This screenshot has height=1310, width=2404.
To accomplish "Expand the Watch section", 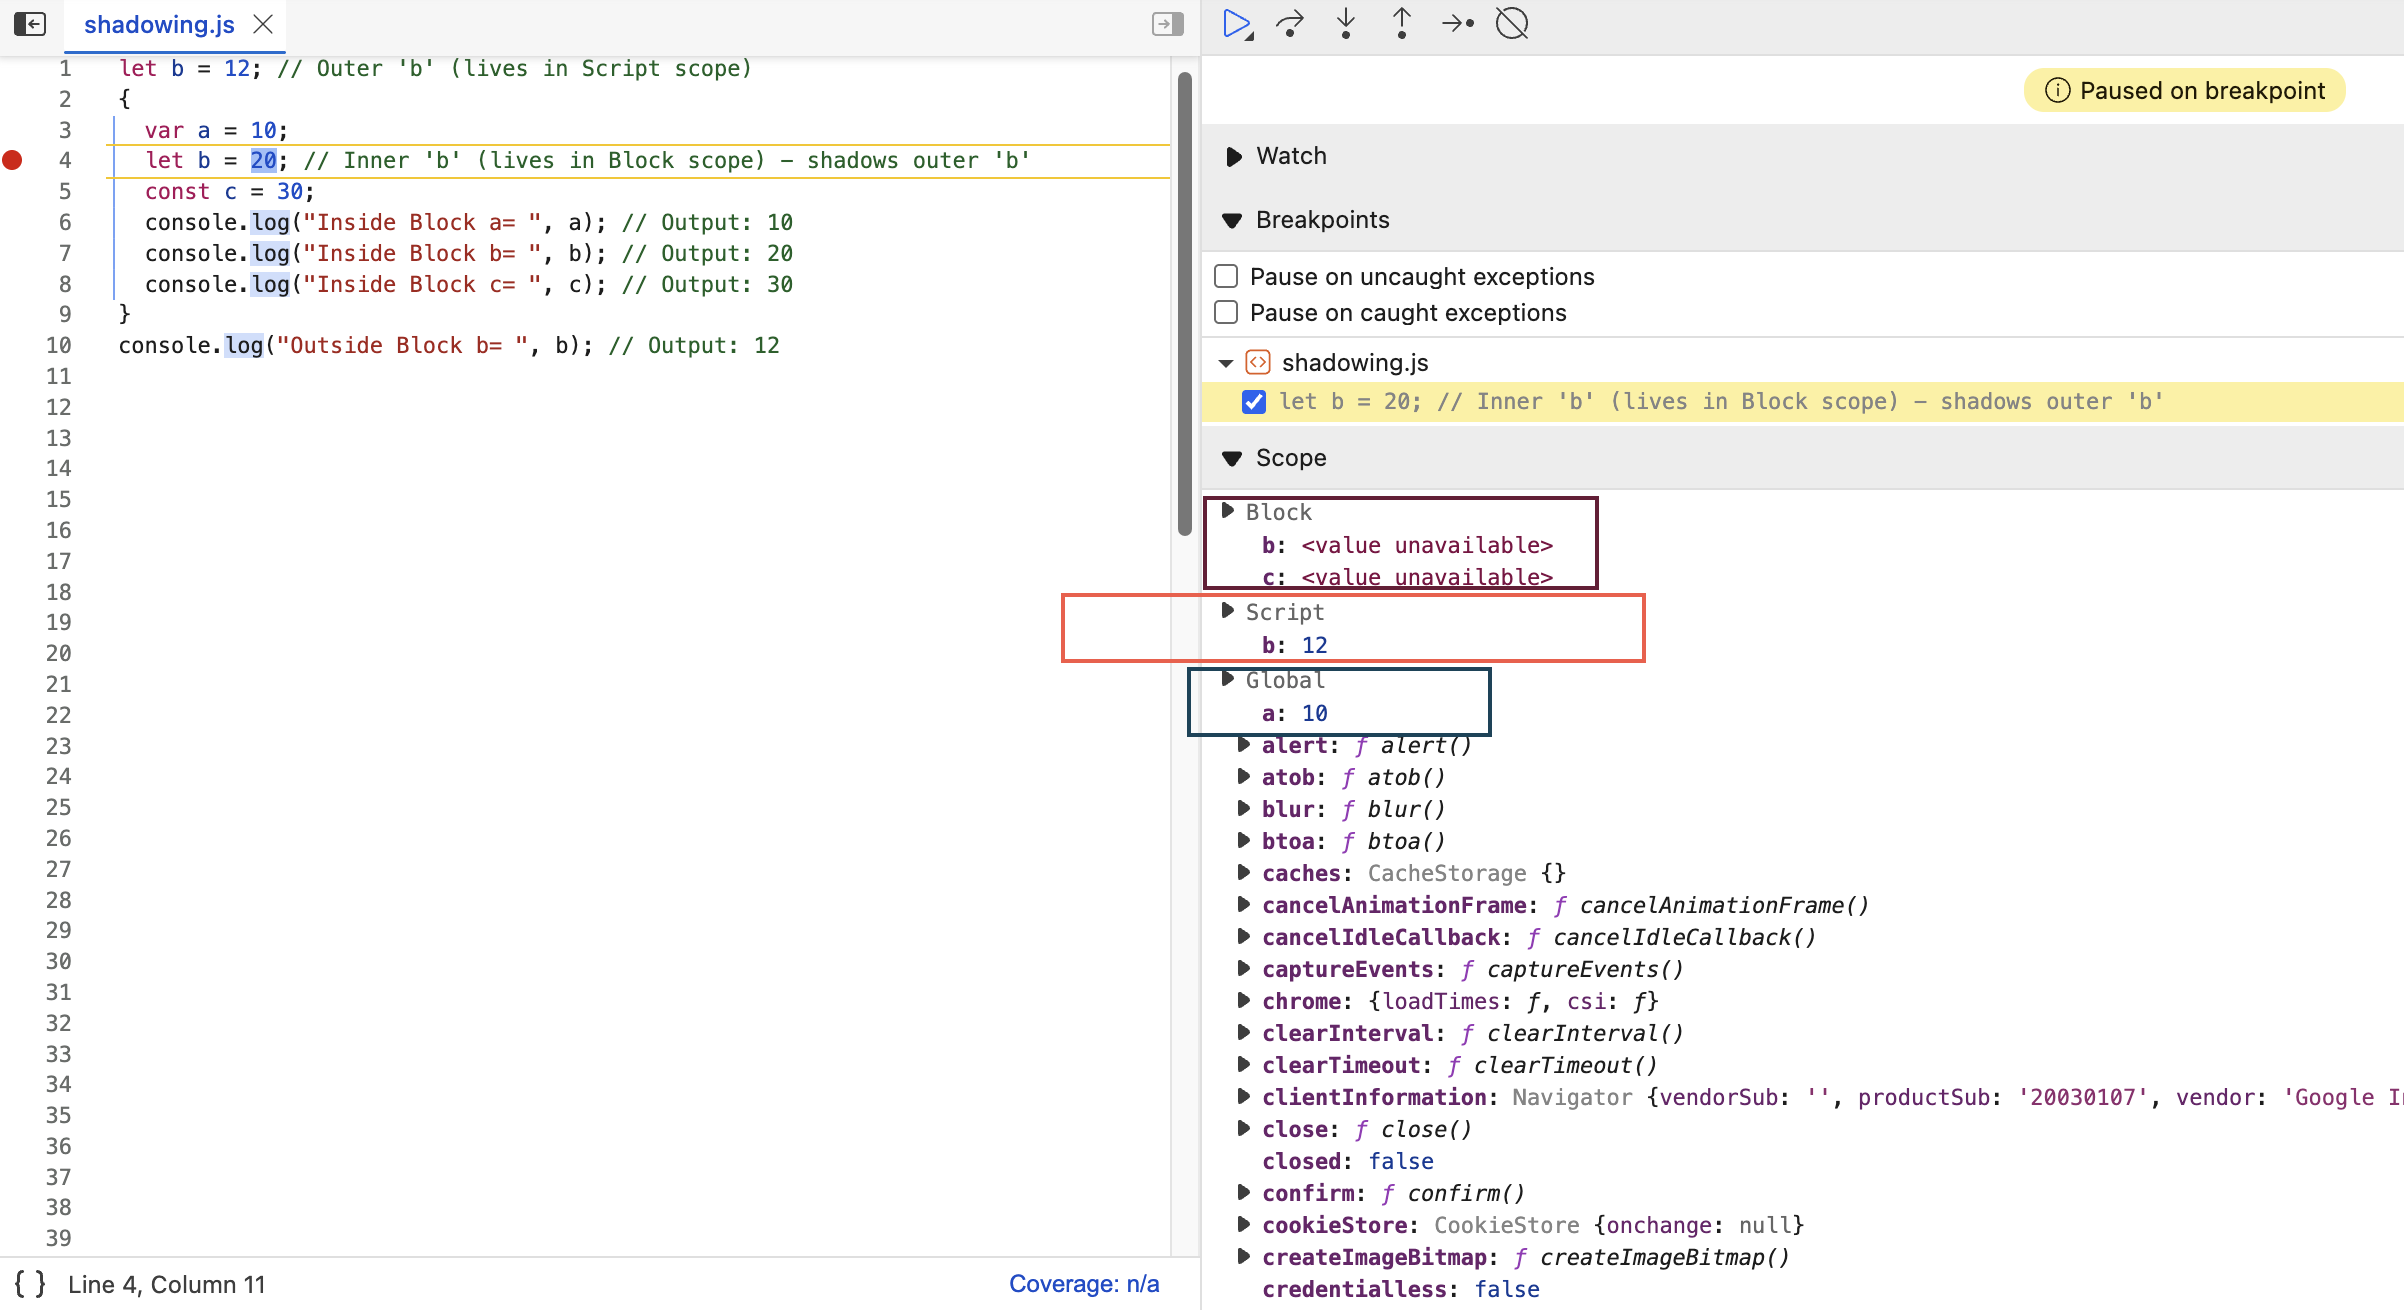I will coord(1234,157).
